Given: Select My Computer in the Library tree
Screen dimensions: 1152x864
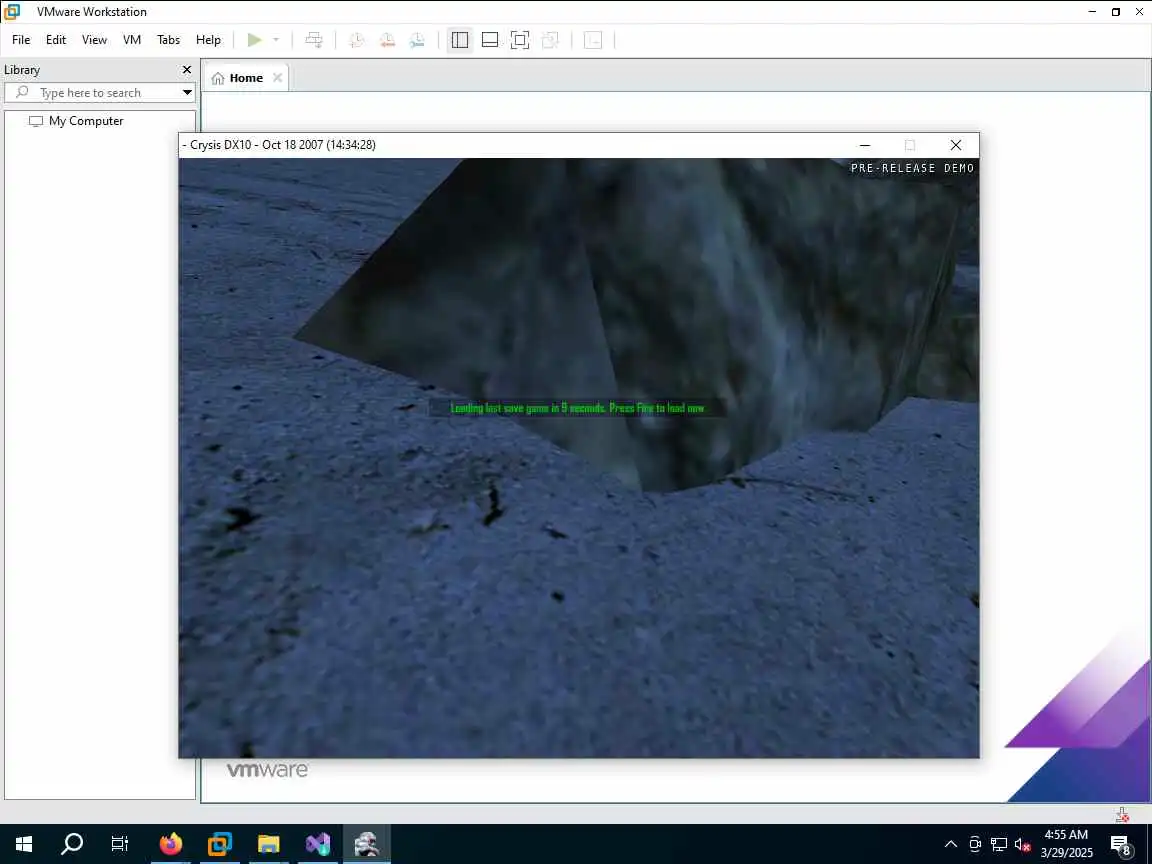Looking at the screenshot, I should click(x=86, y=120).
